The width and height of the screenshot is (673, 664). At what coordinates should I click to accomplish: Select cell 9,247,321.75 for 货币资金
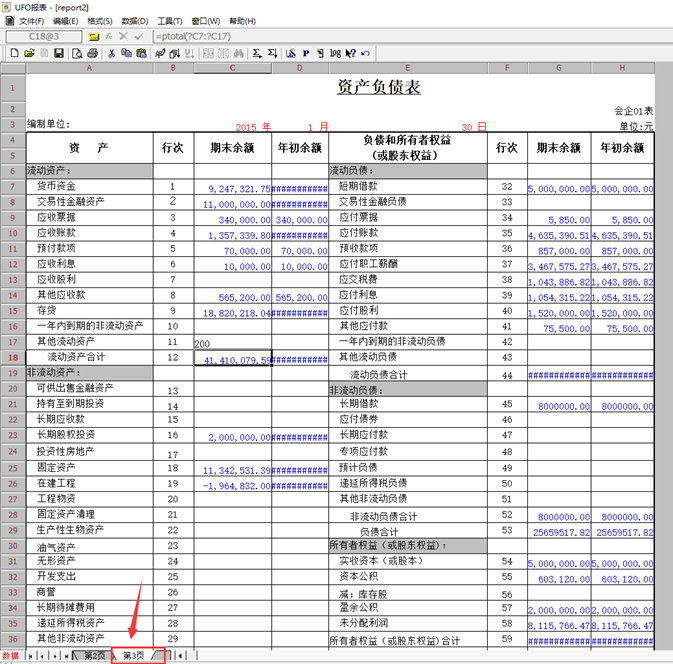tap(233, 187)
